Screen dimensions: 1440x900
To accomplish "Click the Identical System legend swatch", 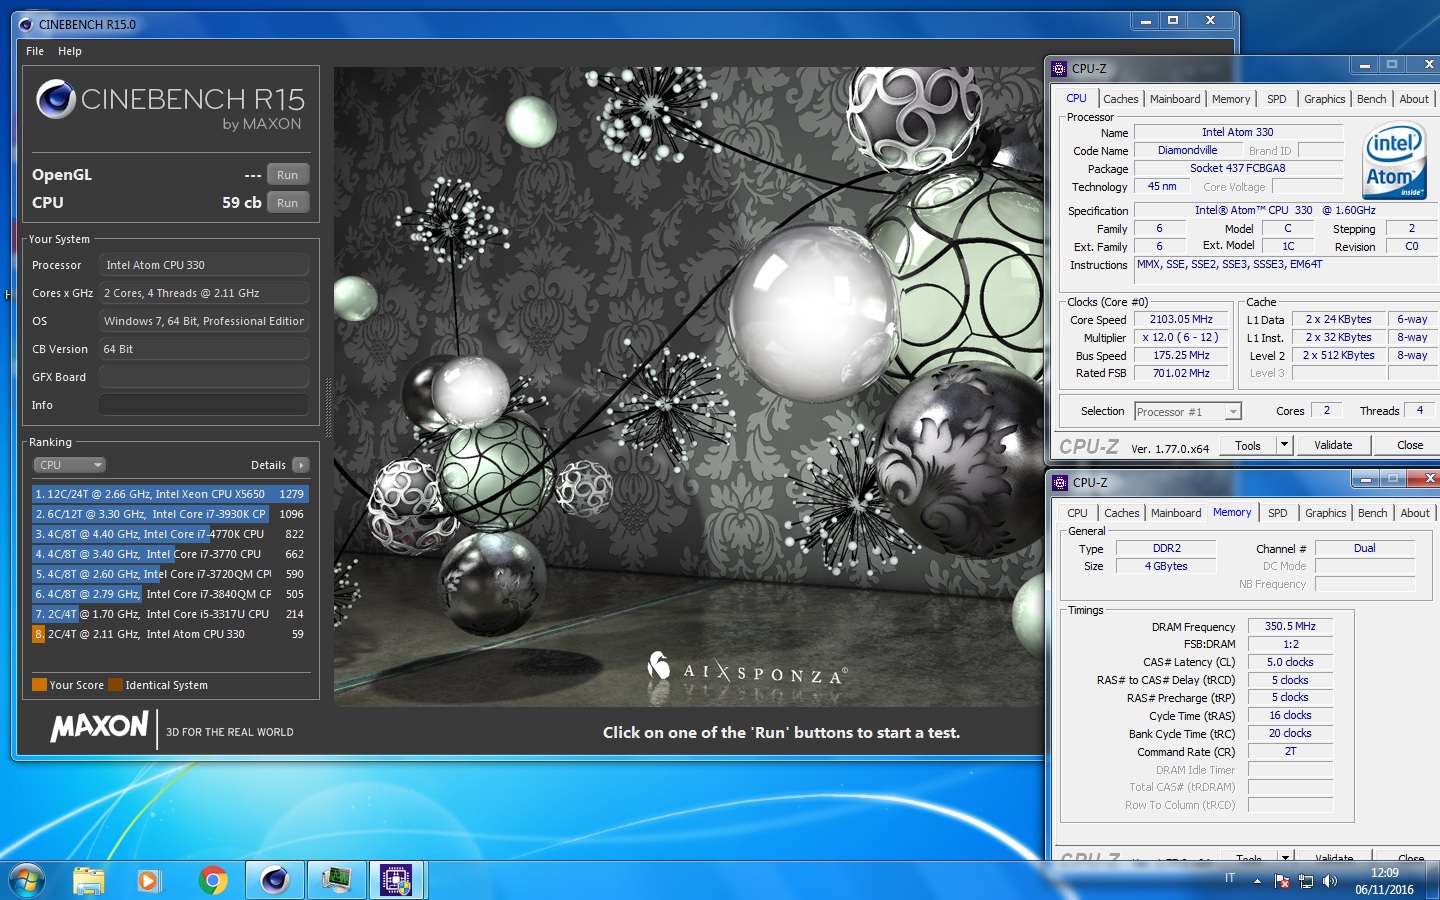I will [116, 685].
